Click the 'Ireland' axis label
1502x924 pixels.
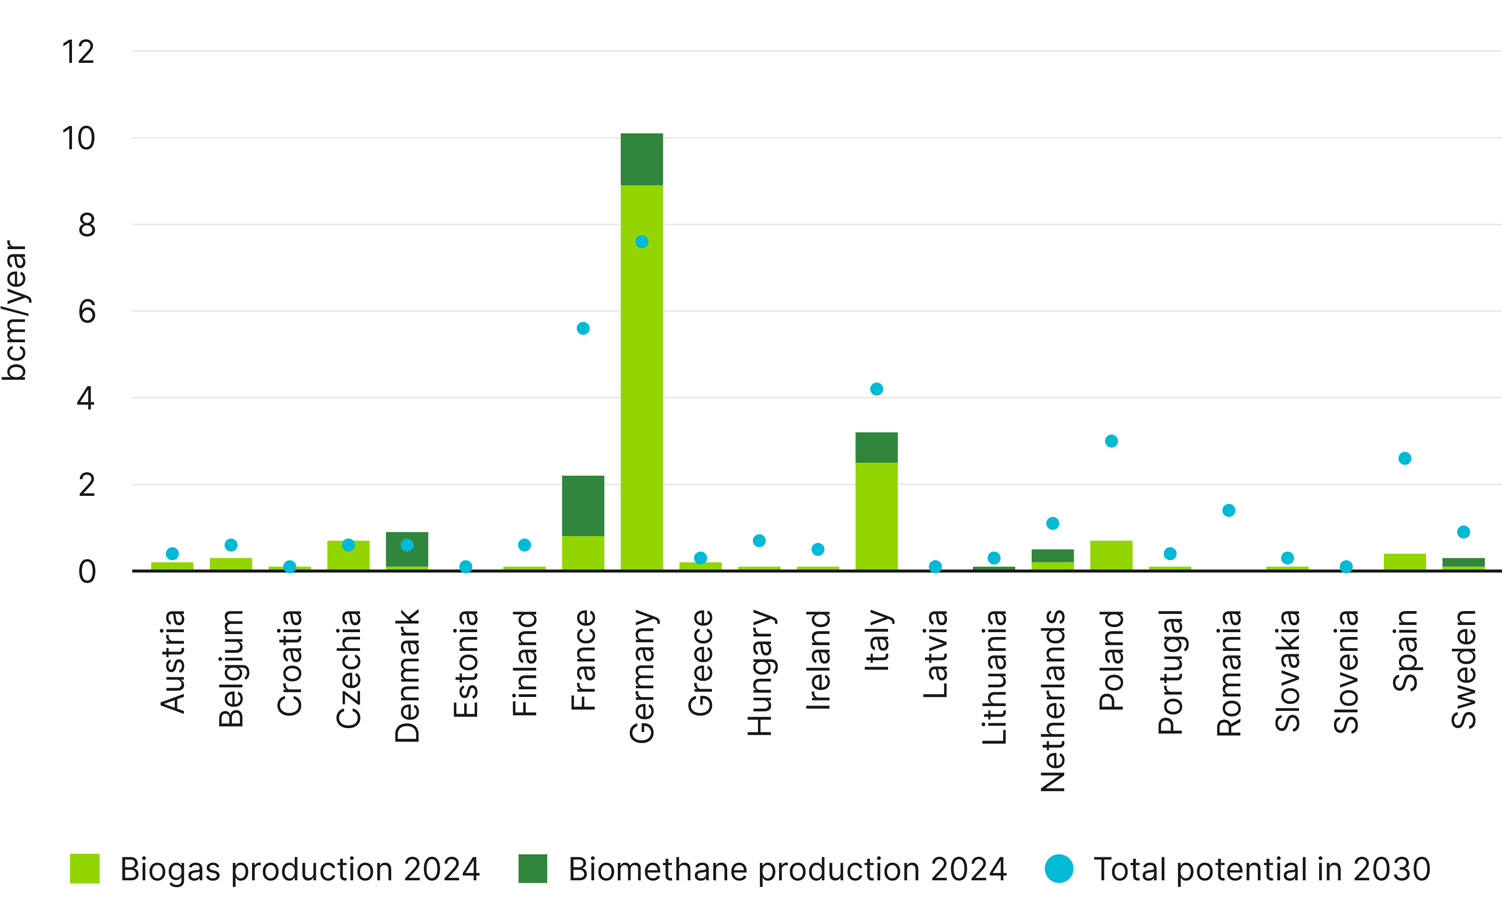click(x=818, y=661)
